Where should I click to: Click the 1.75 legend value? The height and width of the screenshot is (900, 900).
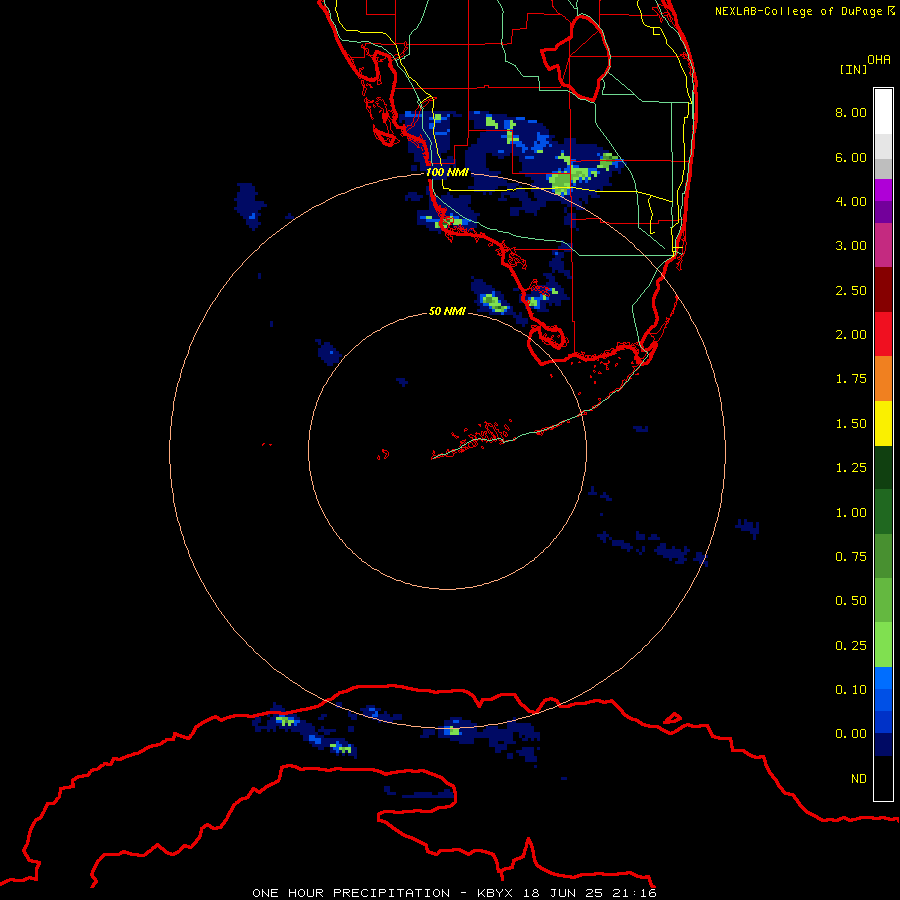coord(851,379)
